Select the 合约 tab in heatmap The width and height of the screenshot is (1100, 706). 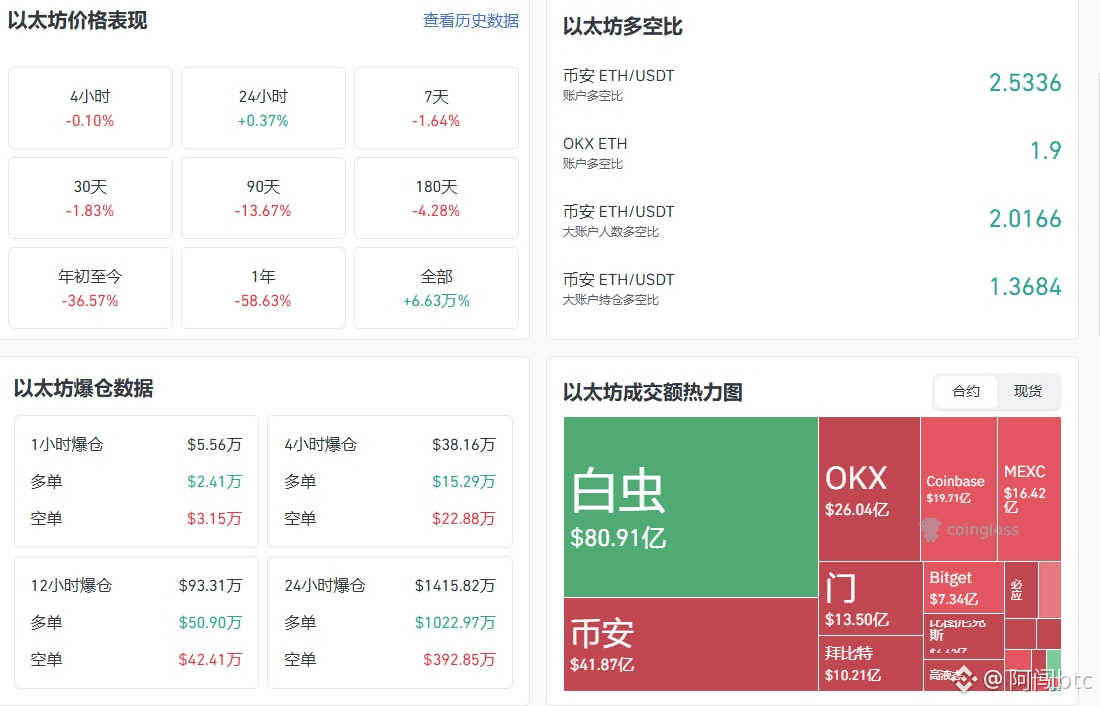[966, 392]
